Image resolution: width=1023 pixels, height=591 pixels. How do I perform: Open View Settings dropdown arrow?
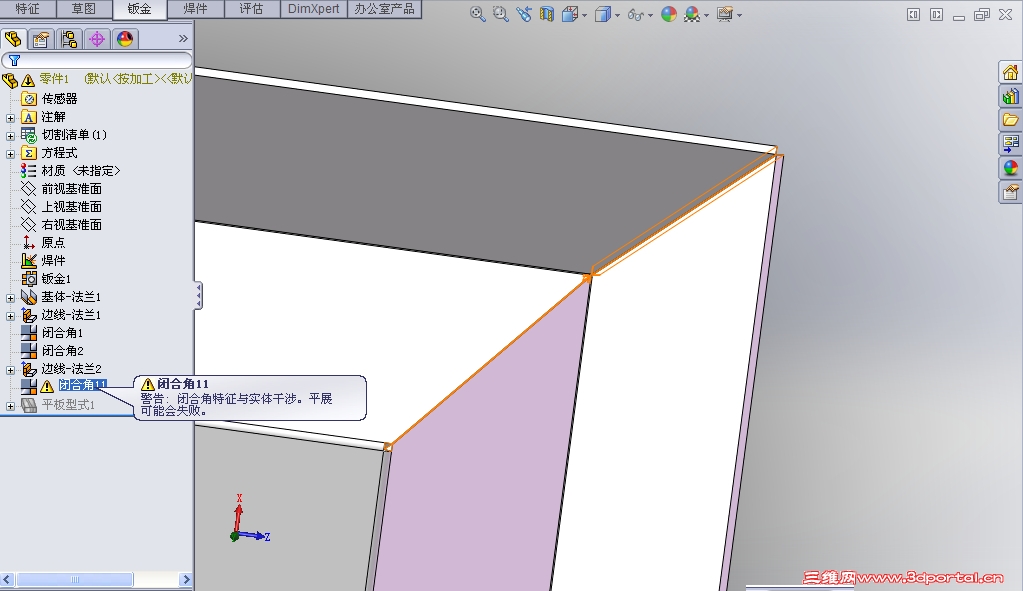[739, 15]
